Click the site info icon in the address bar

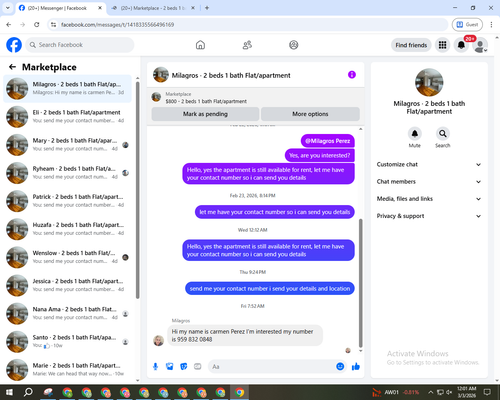(53, 25)
